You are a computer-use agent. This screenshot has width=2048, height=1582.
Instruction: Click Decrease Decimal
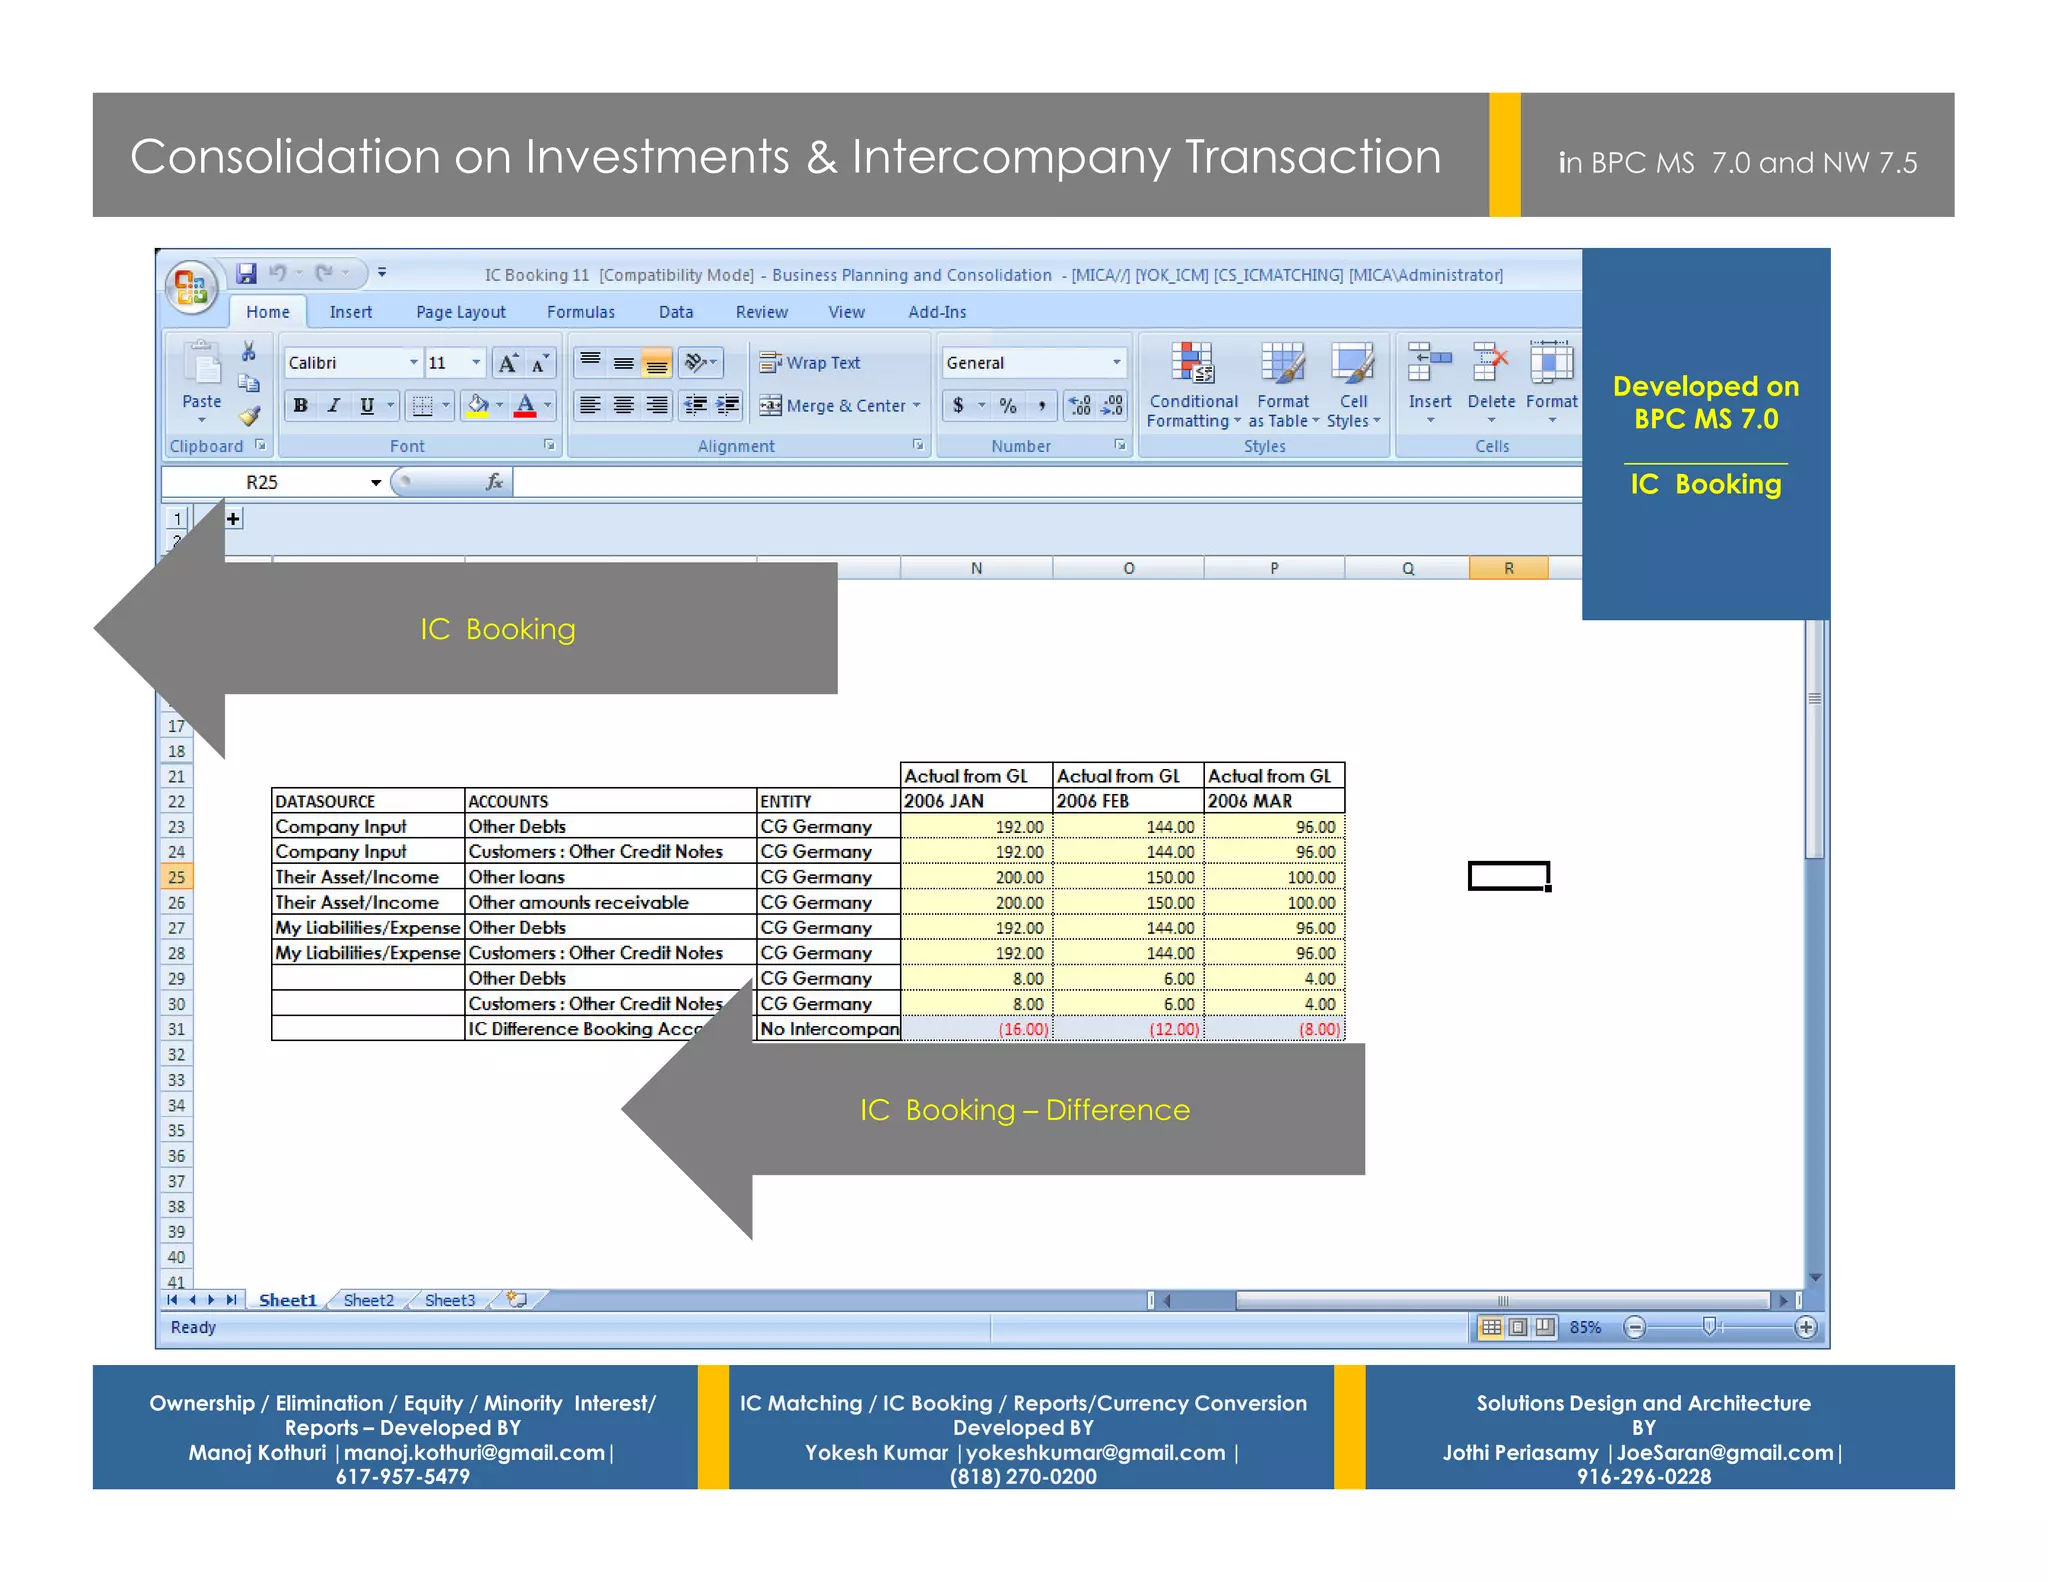click(x=1112, y=405)
